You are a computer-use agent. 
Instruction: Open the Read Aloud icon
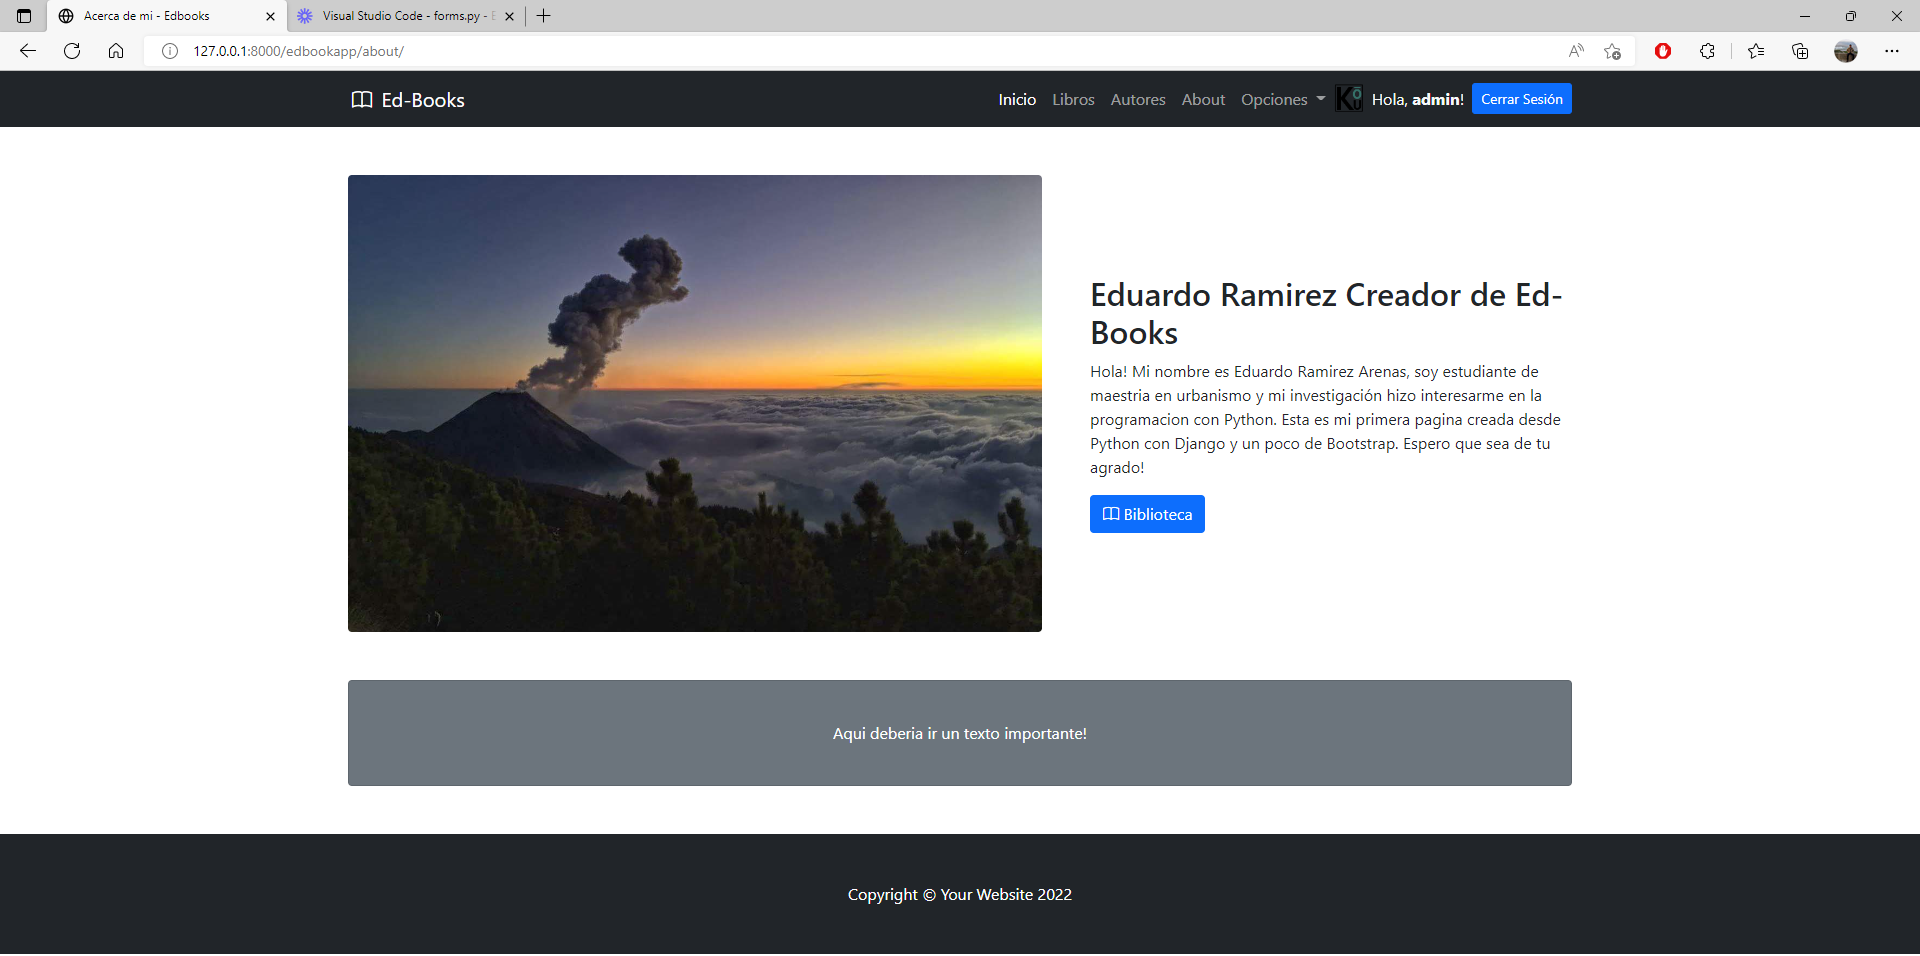click(1576, 51)
